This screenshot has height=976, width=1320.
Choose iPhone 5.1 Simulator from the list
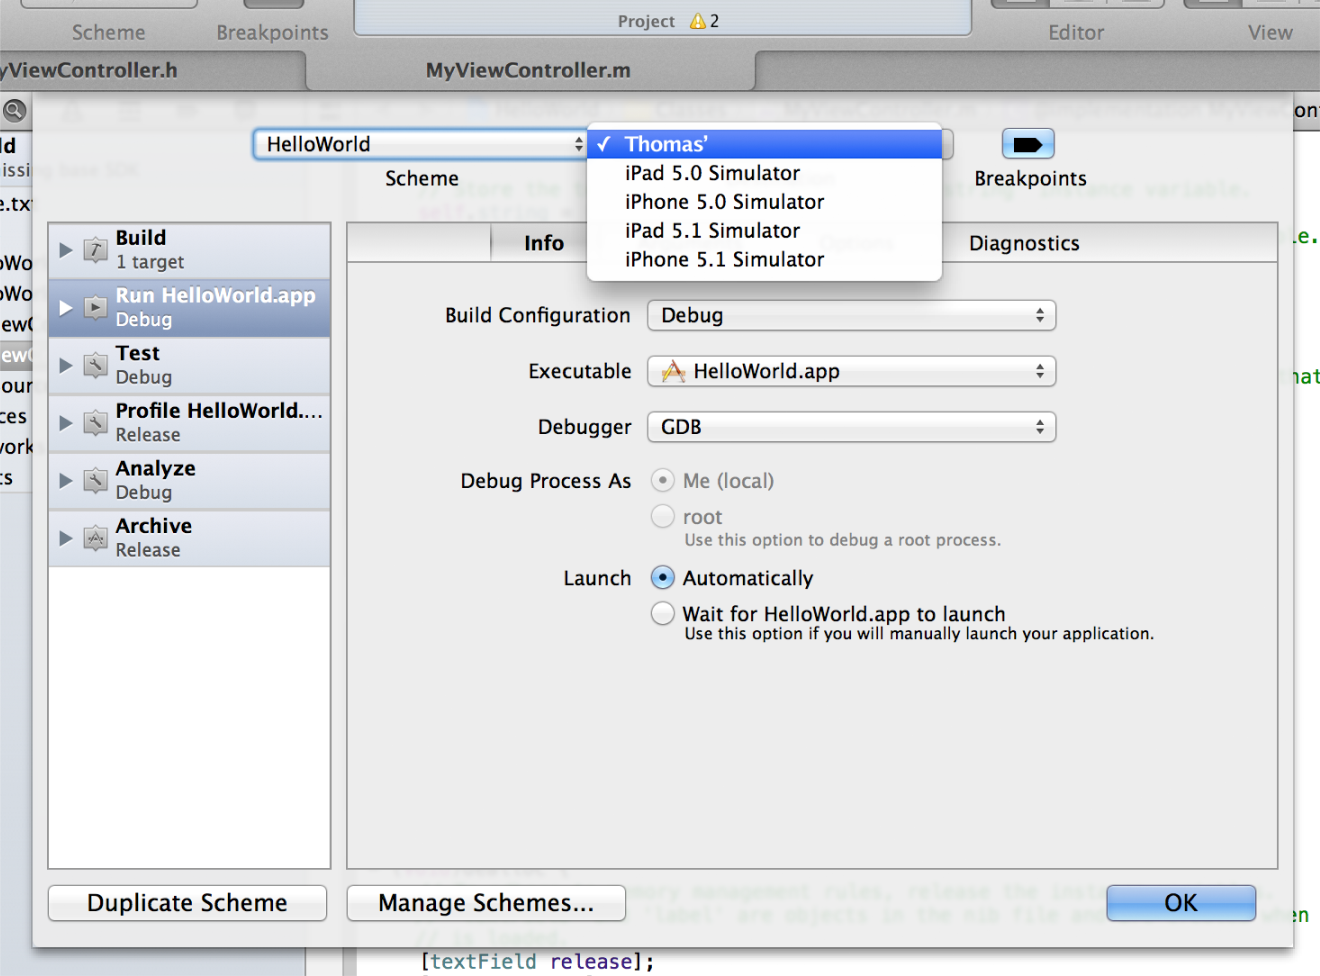[724, 260]
